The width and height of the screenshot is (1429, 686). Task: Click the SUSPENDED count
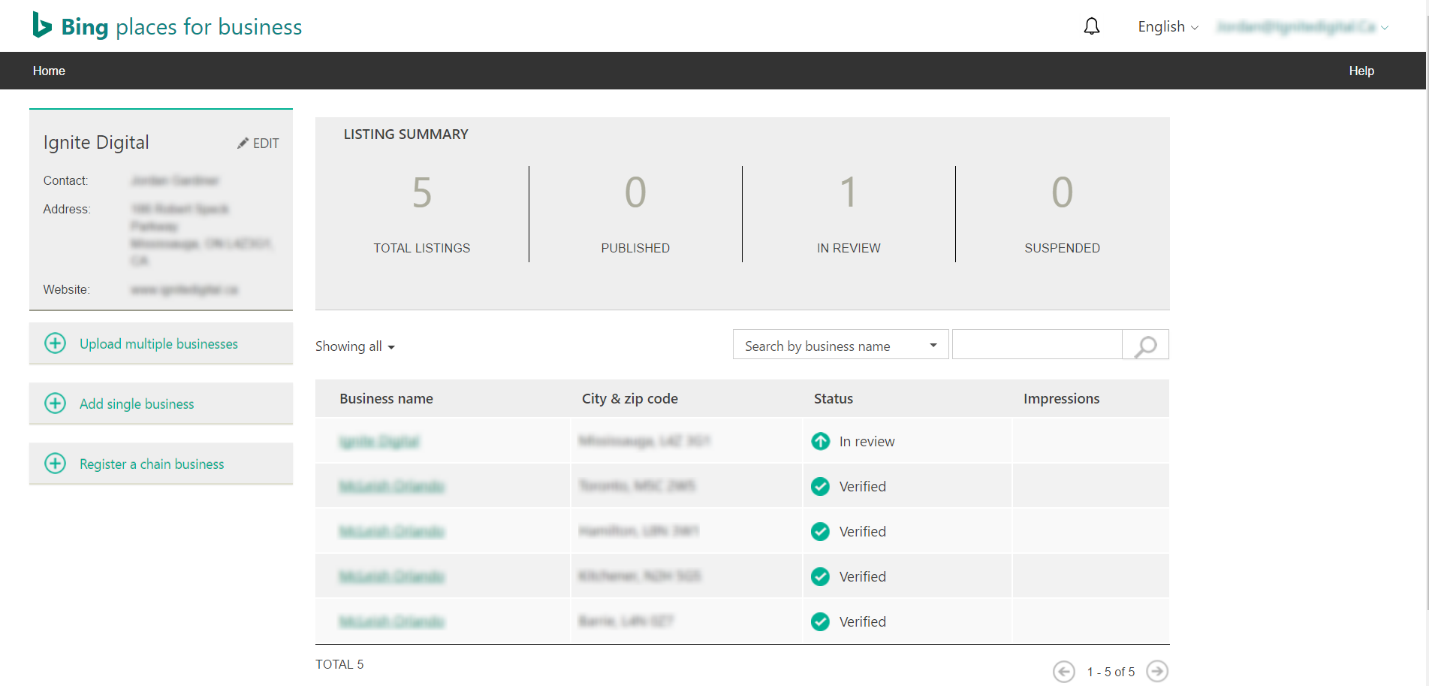(x=1062, y=193)
